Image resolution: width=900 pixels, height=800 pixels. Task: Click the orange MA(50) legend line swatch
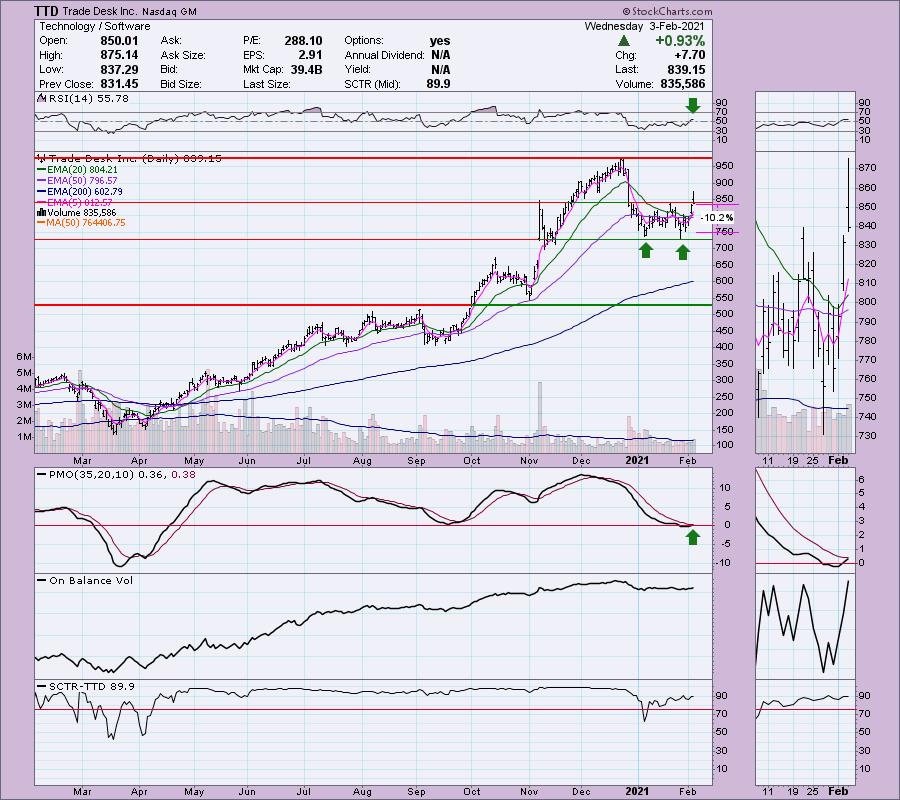[41, 223]
